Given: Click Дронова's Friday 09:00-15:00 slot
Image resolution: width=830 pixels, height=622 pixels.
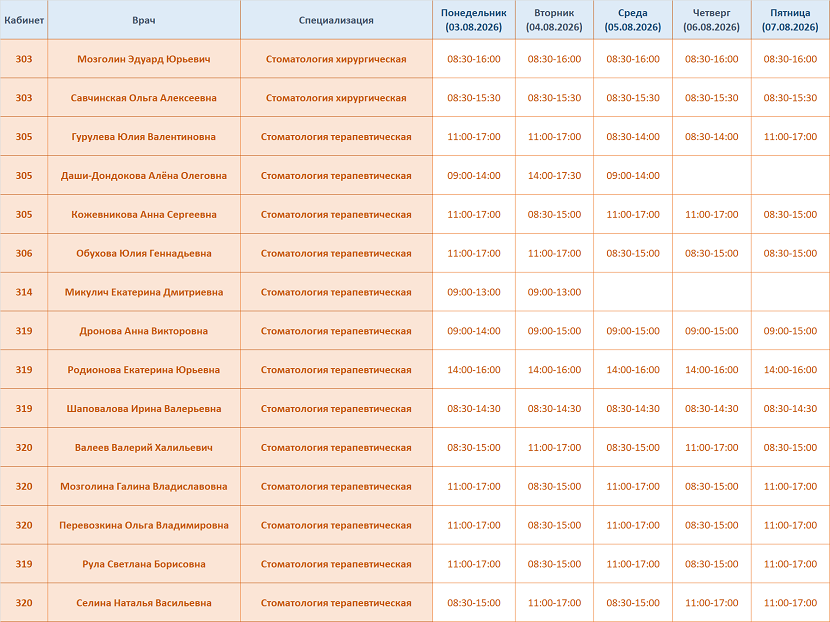Looking at the screenshot, I should 790,331.
